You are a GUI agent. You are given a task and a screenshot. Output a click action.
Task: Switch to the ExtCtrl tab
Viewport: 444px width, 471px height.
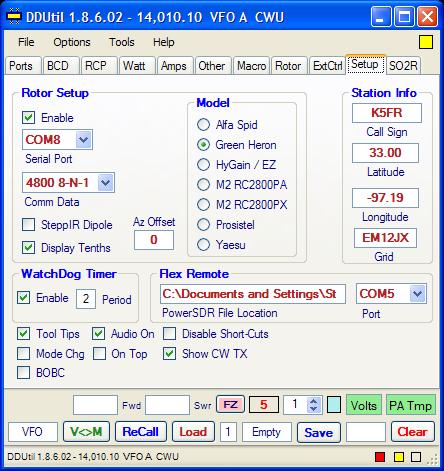click(x=327, y=66)
